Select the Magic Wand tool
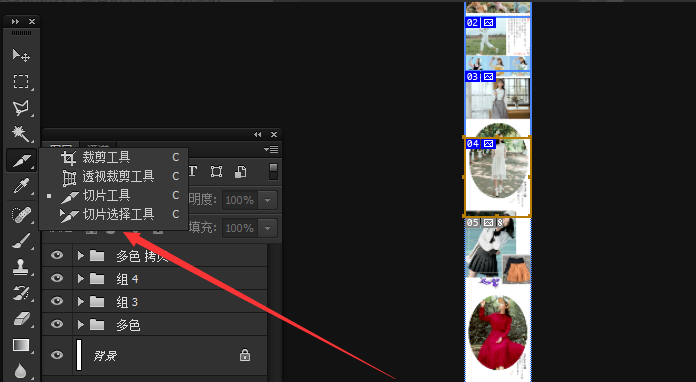696x382 pixels. coord(21,134)
